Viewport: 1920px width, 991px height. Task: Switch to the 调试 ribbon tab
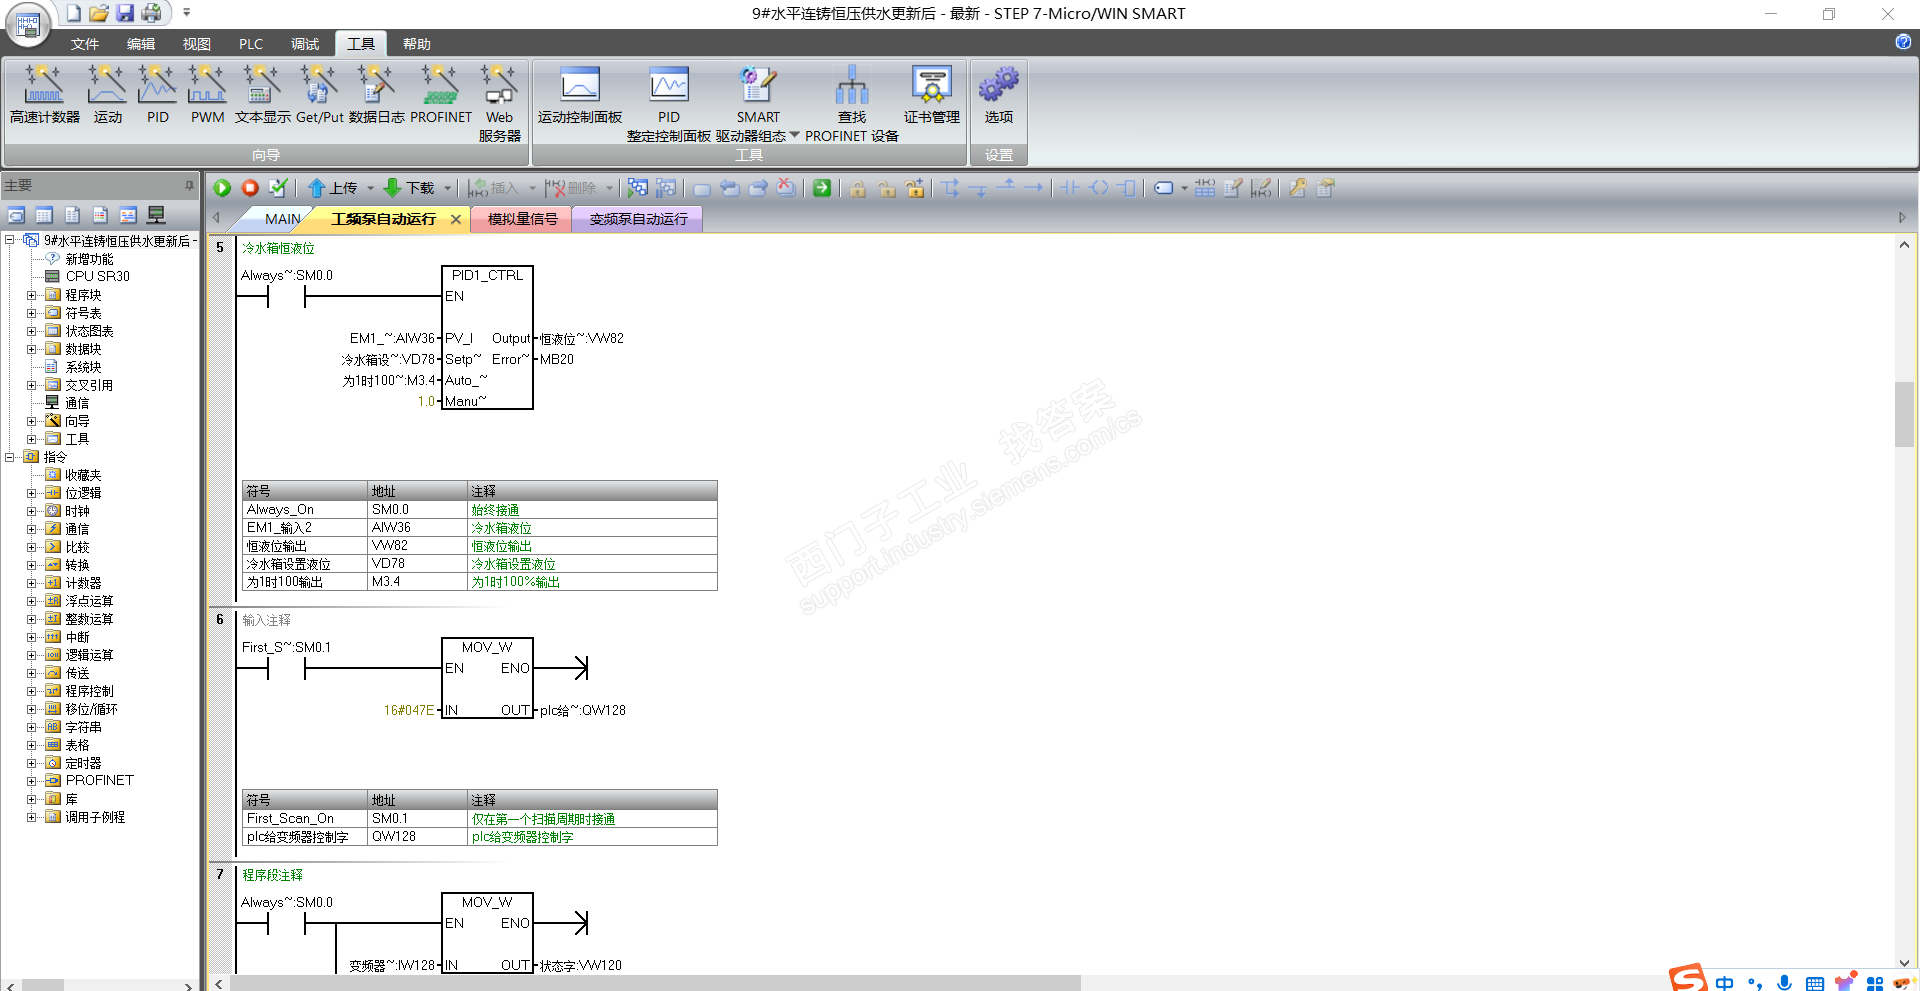(305, 44)
